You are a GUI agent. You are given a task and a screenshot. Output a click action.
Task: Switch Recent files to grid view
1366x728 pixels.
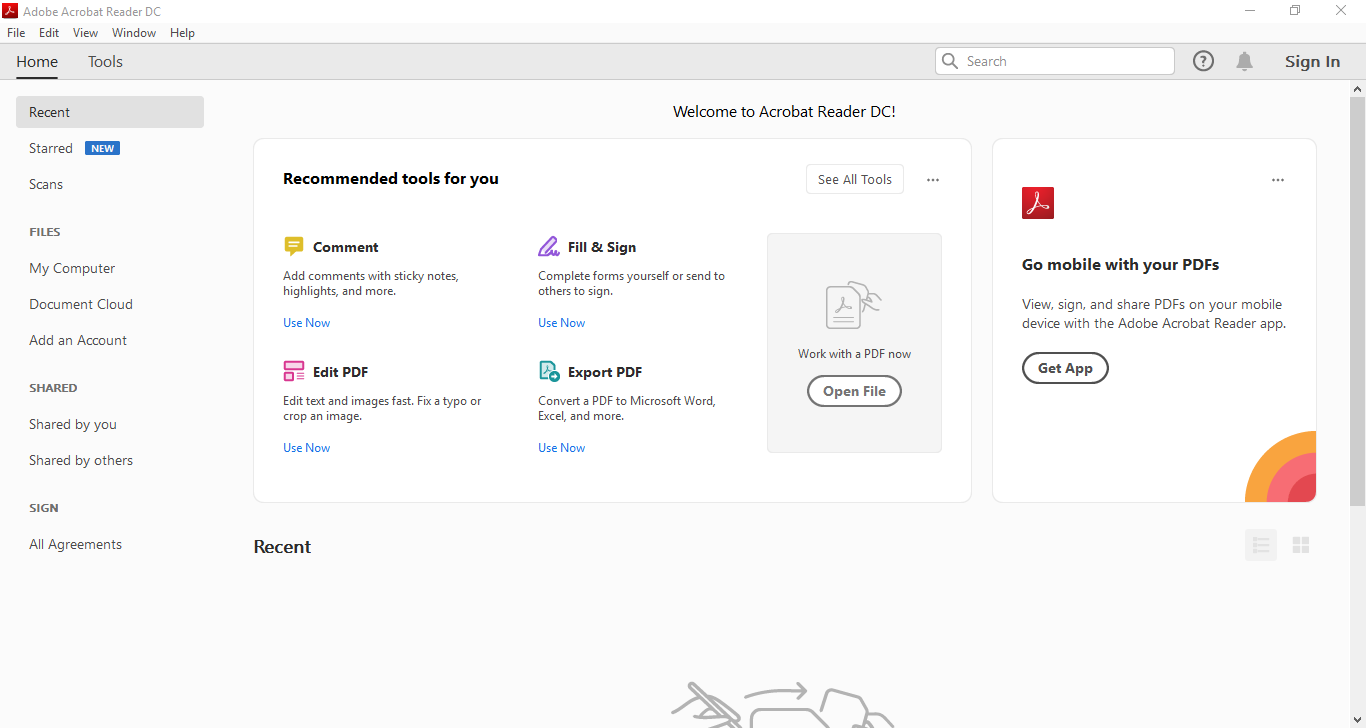(x=1301, y=545)
